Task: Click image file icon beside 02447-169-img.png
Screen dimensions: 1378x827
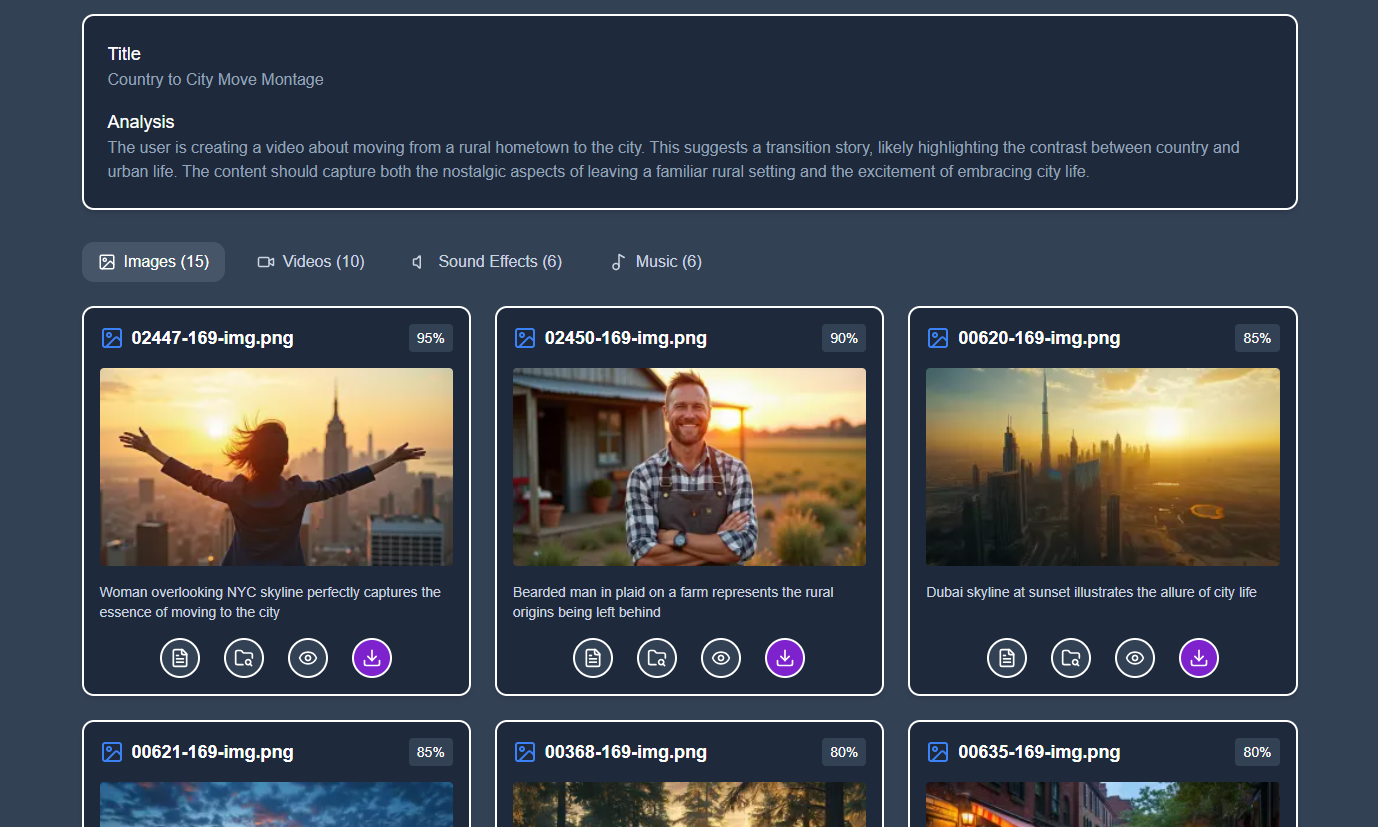Action: [x=112, y=338]
